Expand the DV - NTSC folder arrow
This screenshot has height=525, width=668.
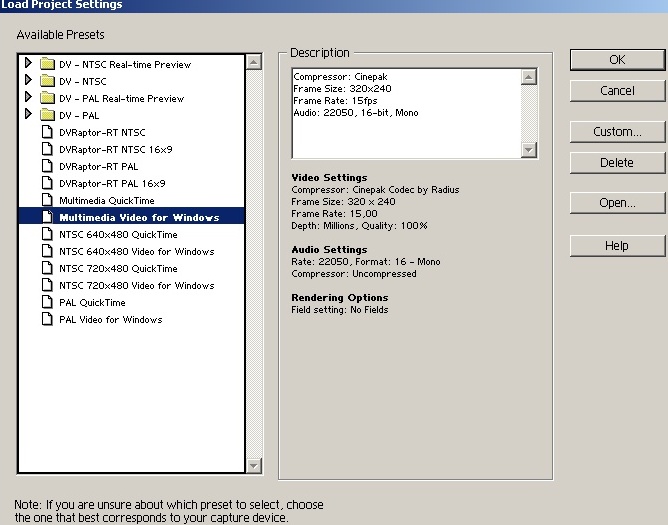click(28, 80)
